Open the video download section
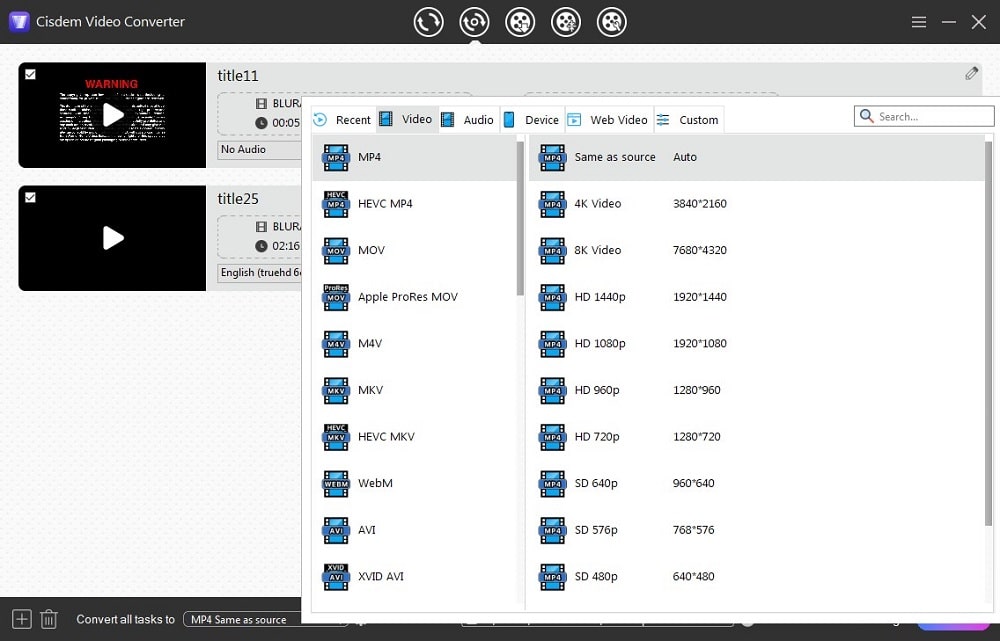Screen dimensions: 1000x641 520,21
